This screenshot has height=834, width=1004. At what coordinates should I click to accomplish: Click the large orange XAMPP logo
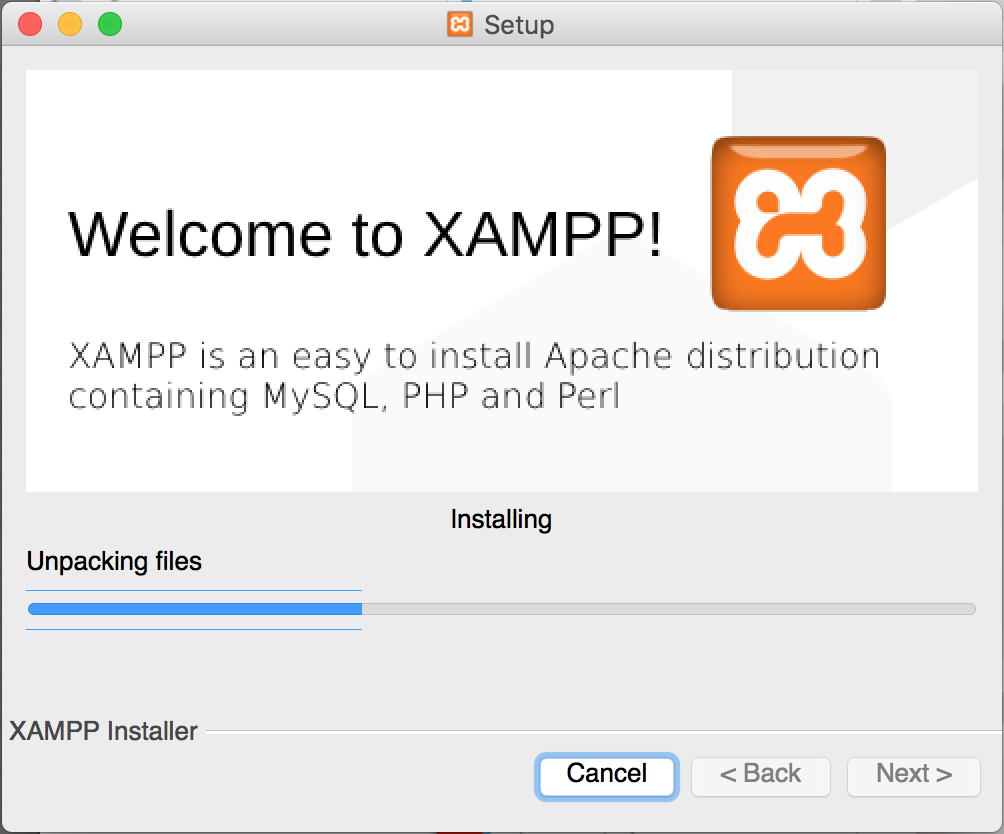click(798, 223)
